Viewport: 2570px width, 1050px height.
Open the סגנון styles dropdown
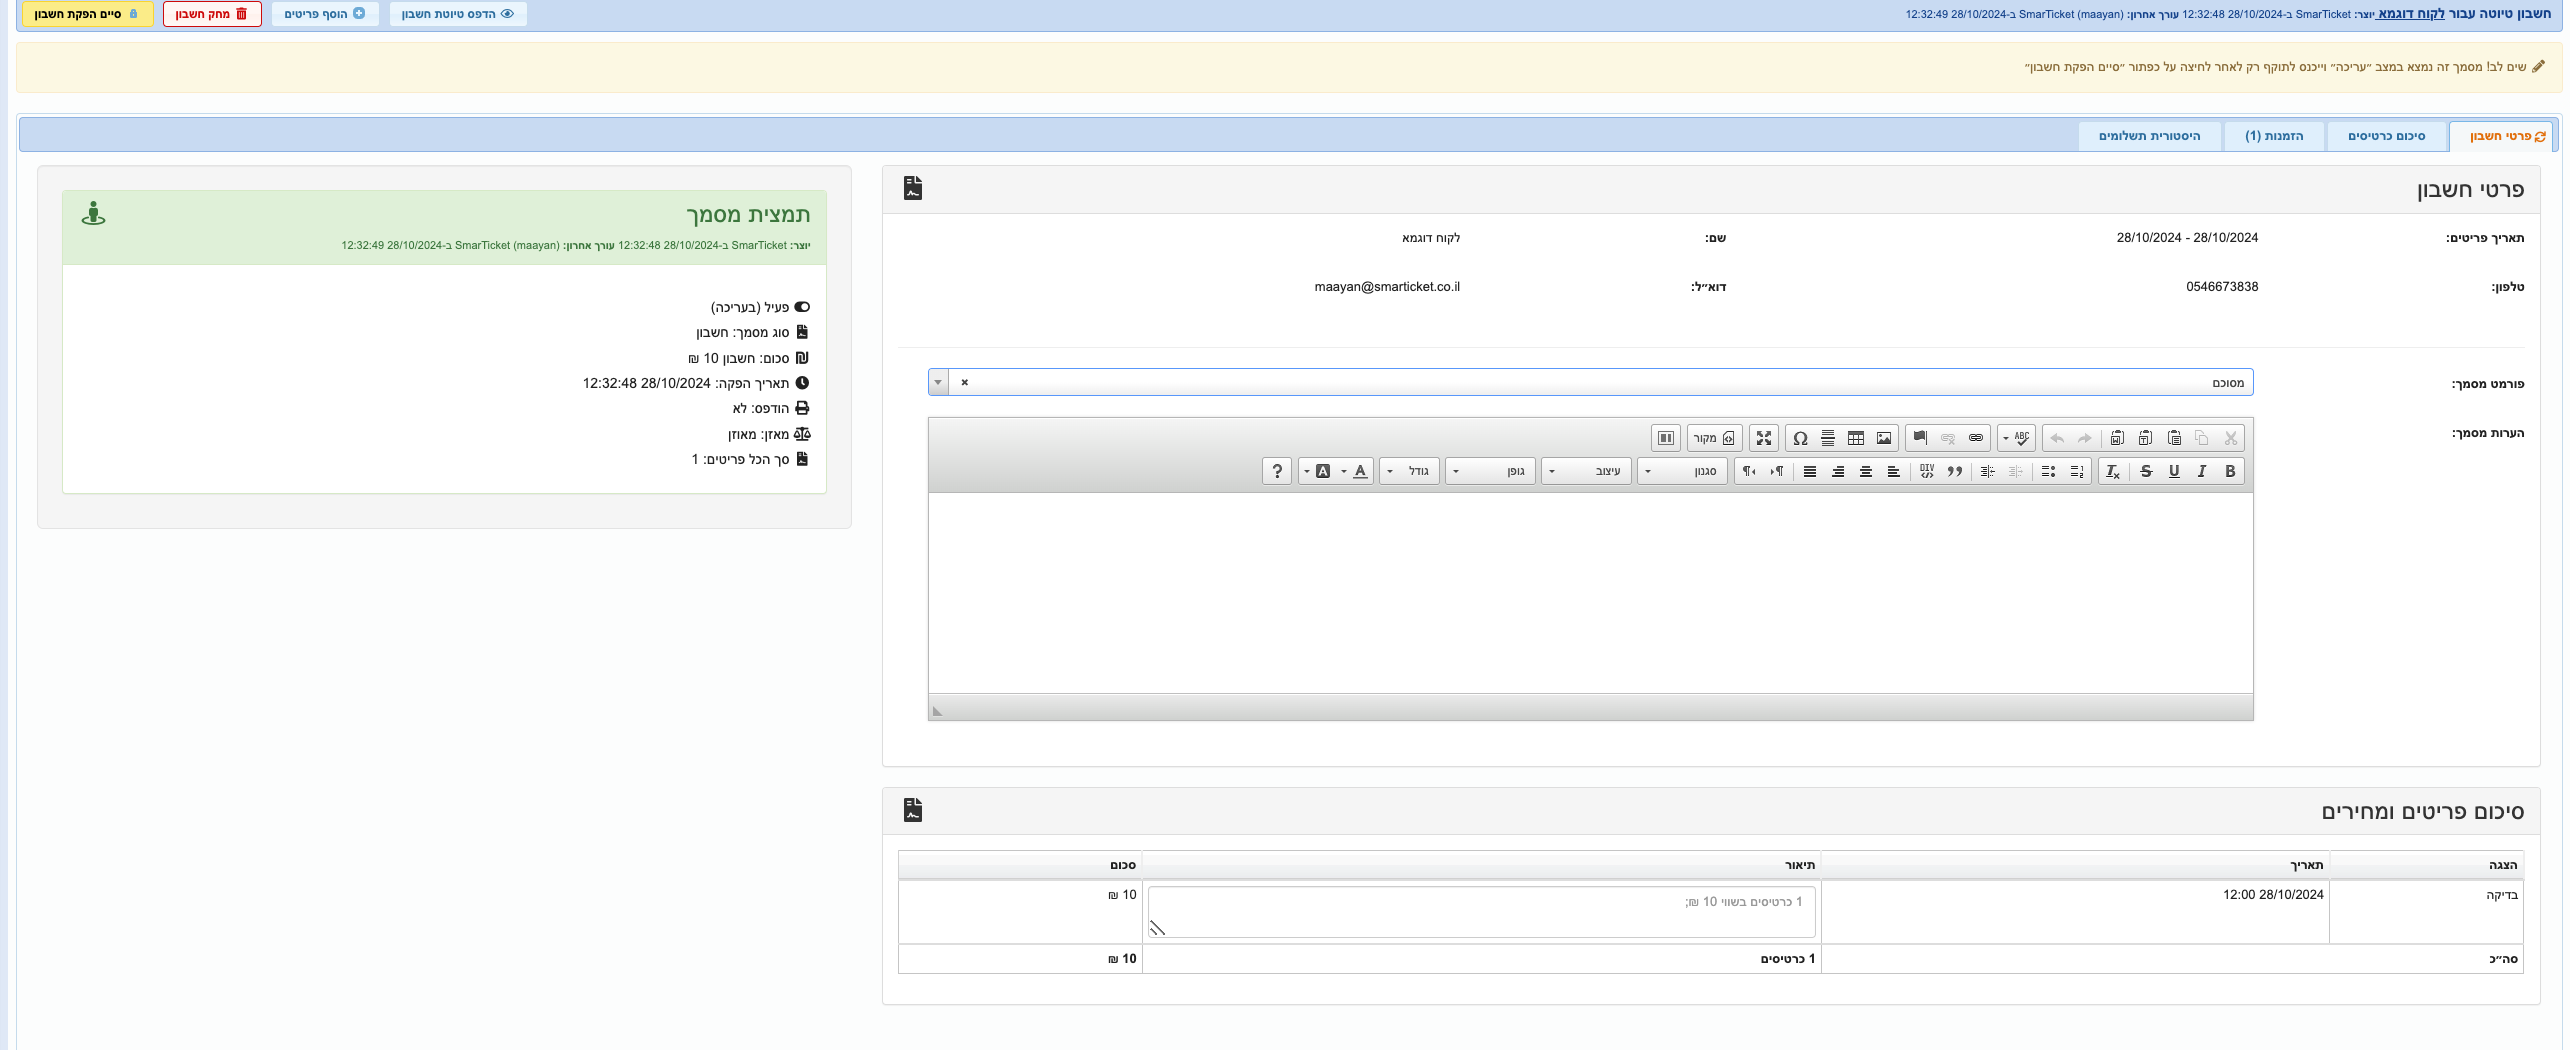[1682, 471]
